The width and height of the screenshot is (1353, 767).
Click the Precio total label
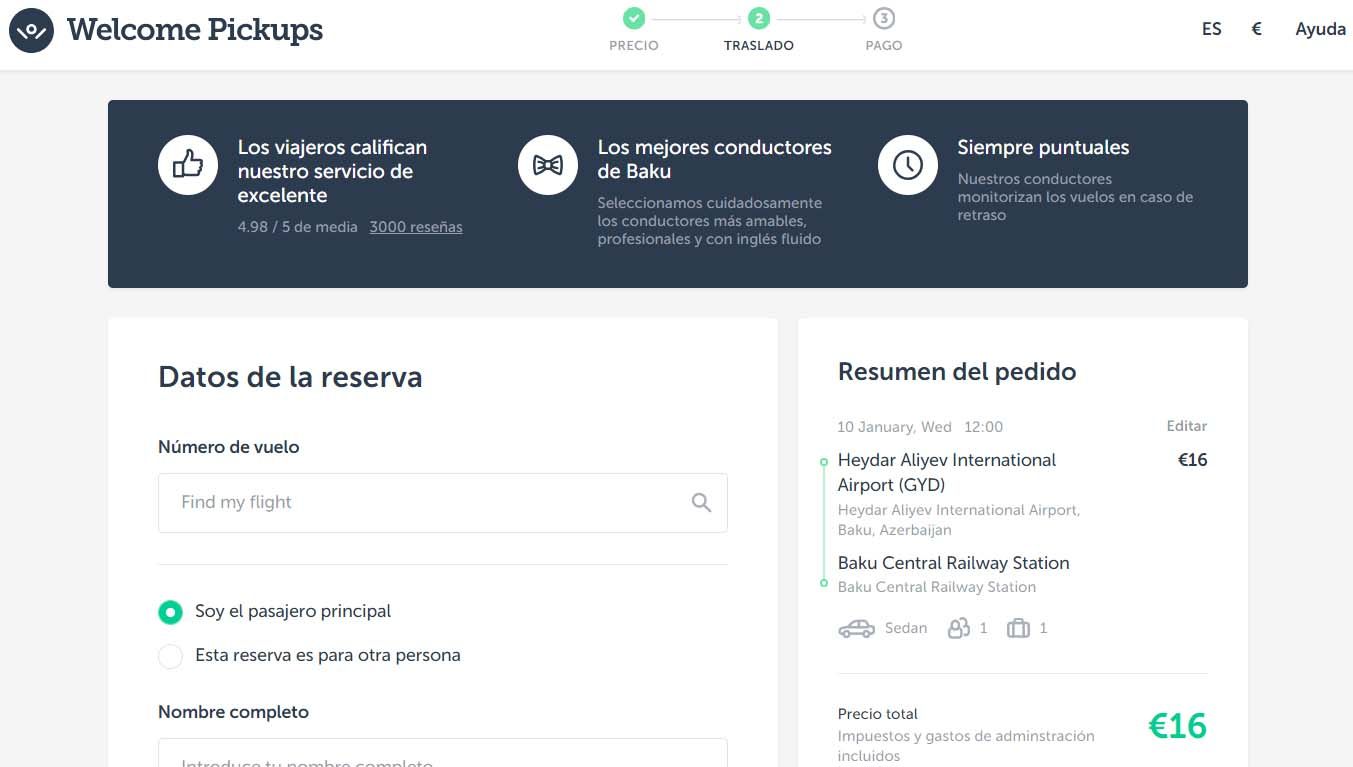point(878,714)
